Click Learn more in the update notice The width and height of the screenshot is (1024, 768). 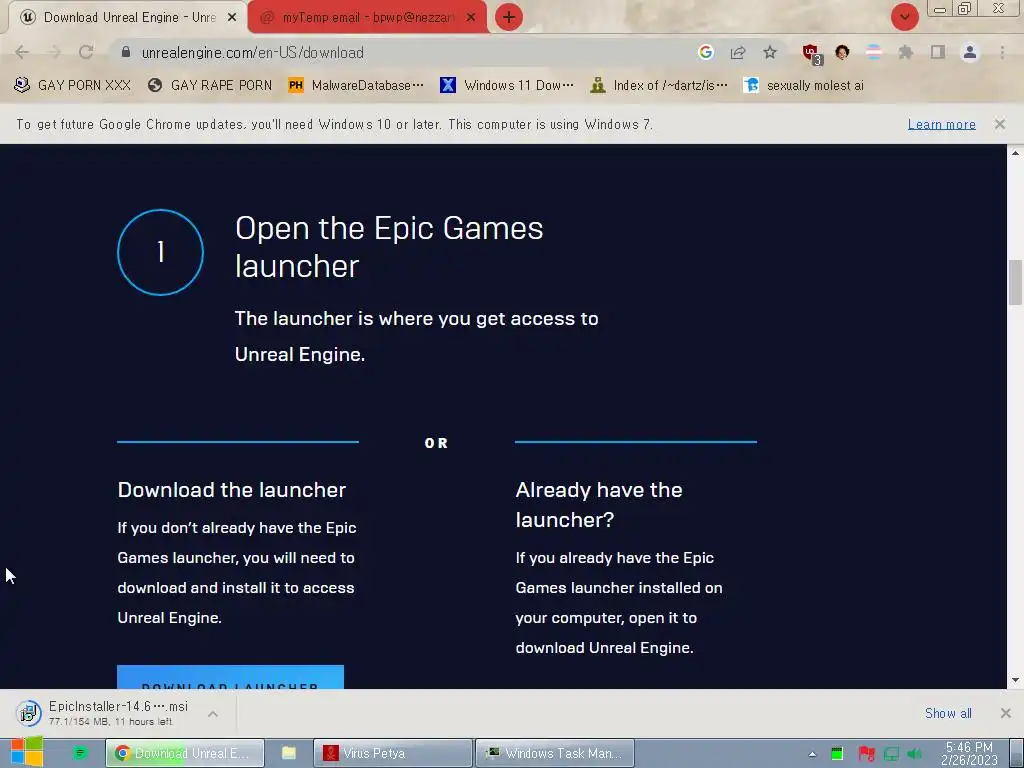pos(941,124)
